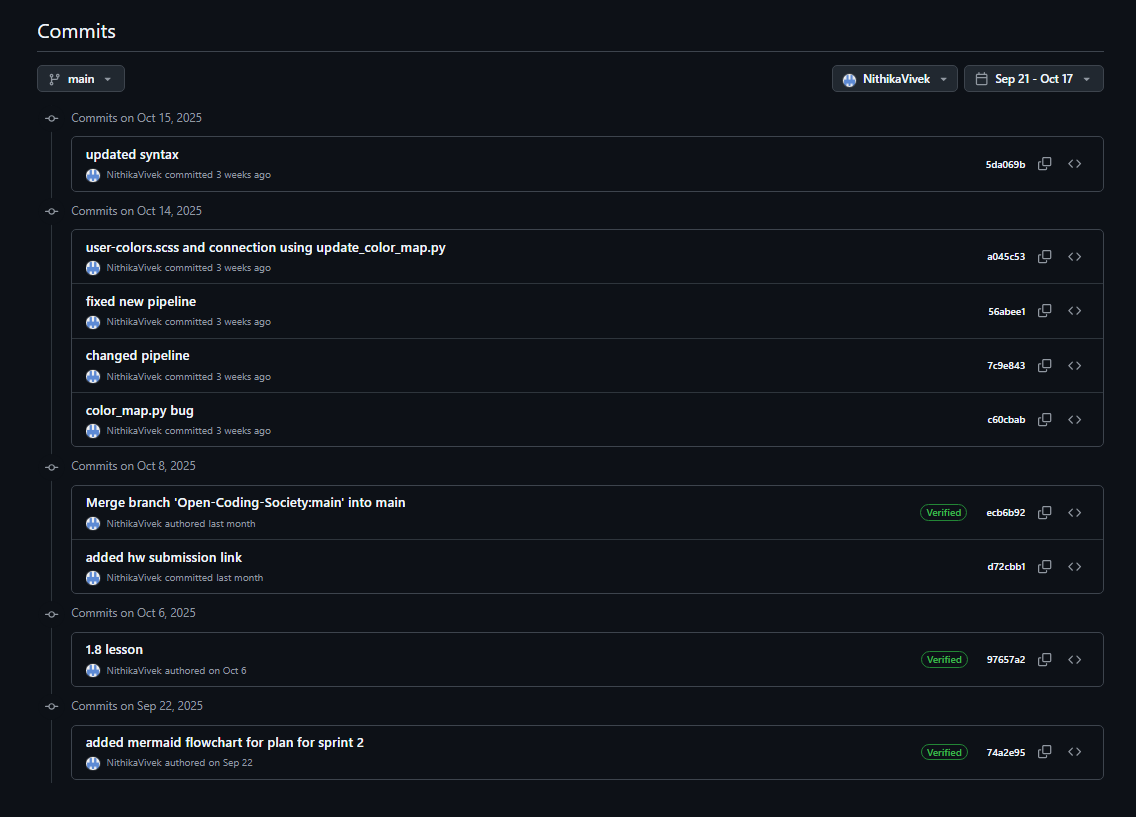
Task: Click the Verified badge on commit 74a2e95
Action: (944, 753)
